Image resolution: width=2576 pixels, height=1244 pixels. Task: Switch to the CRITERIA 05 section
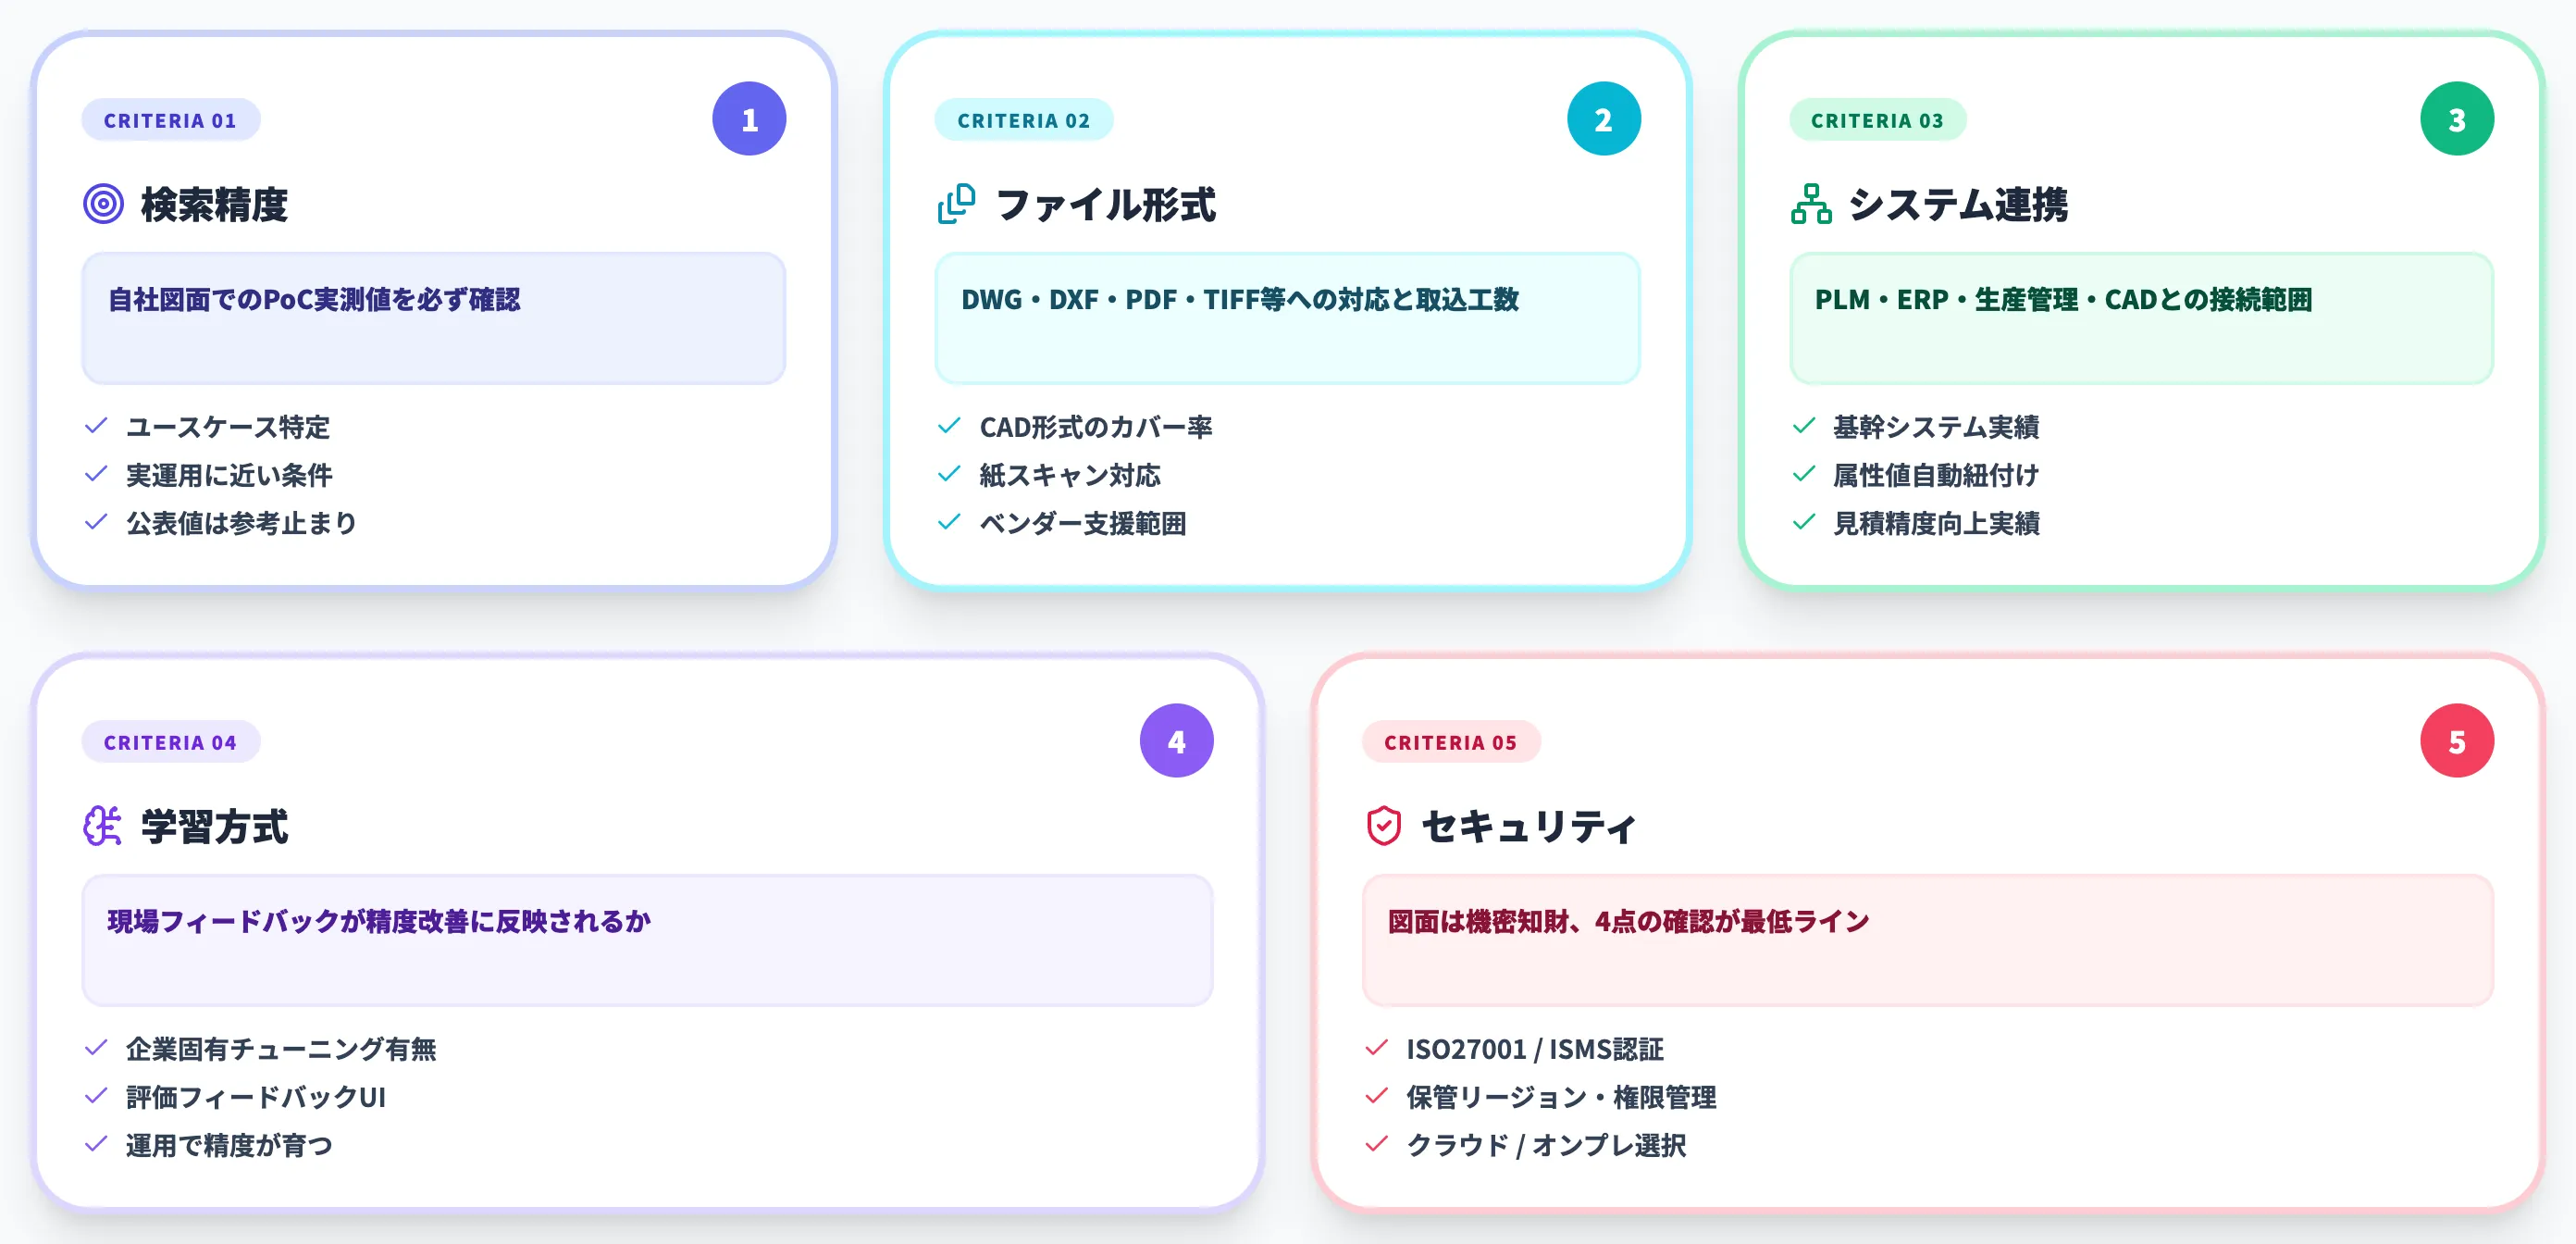pos(1451,742)
